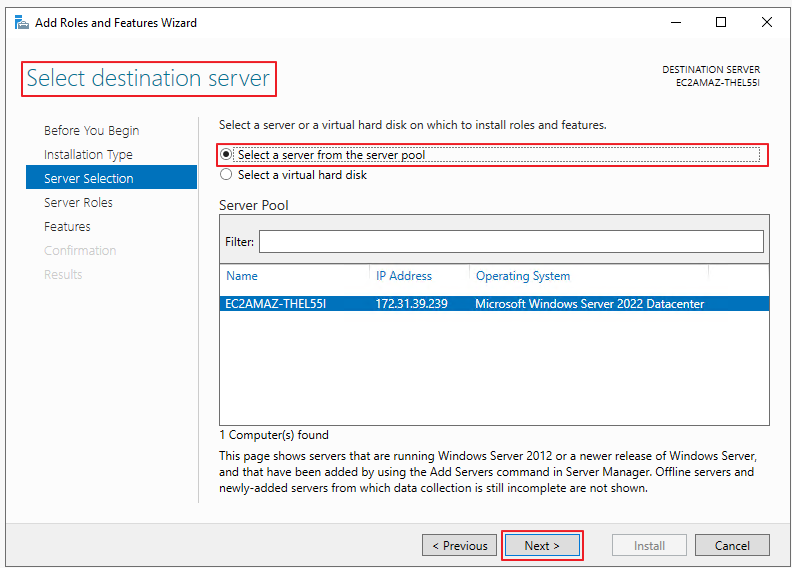
Task: Open the Before You Begin step
Action: (91, 130)
